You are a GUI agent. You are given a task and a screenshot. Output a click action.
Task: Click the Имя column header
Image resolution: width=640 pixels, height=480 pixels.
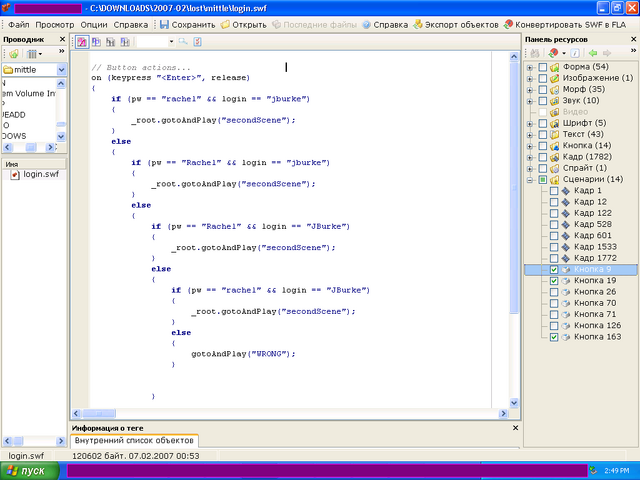click(x=34, y=164)
